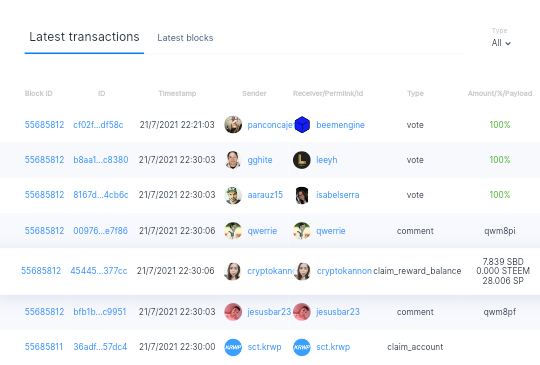This screenshot has height=365, width=540.
Task: Open block 55685811 link
Action: [x=44, y=347]
